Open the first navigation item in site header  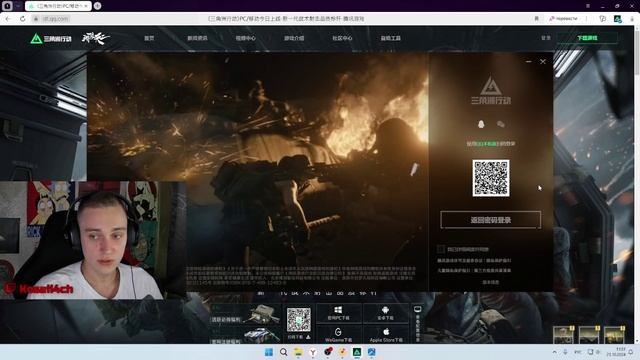tap(149, 38)
